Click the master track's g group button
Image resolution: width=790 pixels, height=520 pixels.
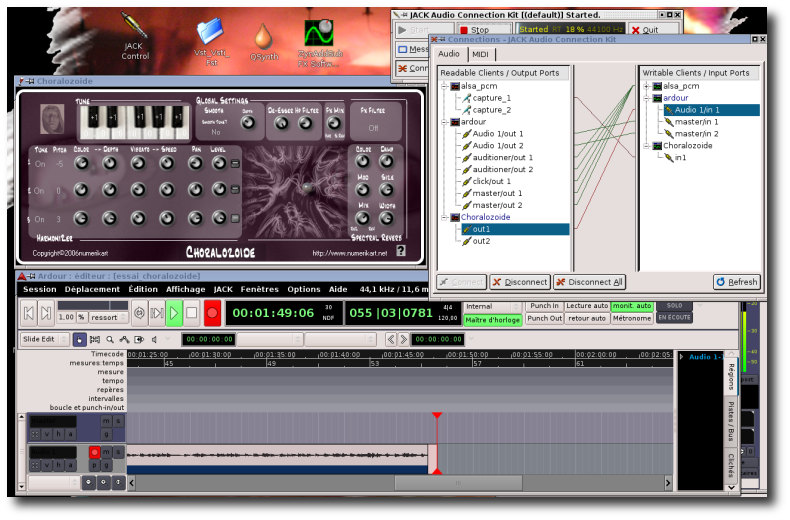pyautogui.click(x=106, y=434)
